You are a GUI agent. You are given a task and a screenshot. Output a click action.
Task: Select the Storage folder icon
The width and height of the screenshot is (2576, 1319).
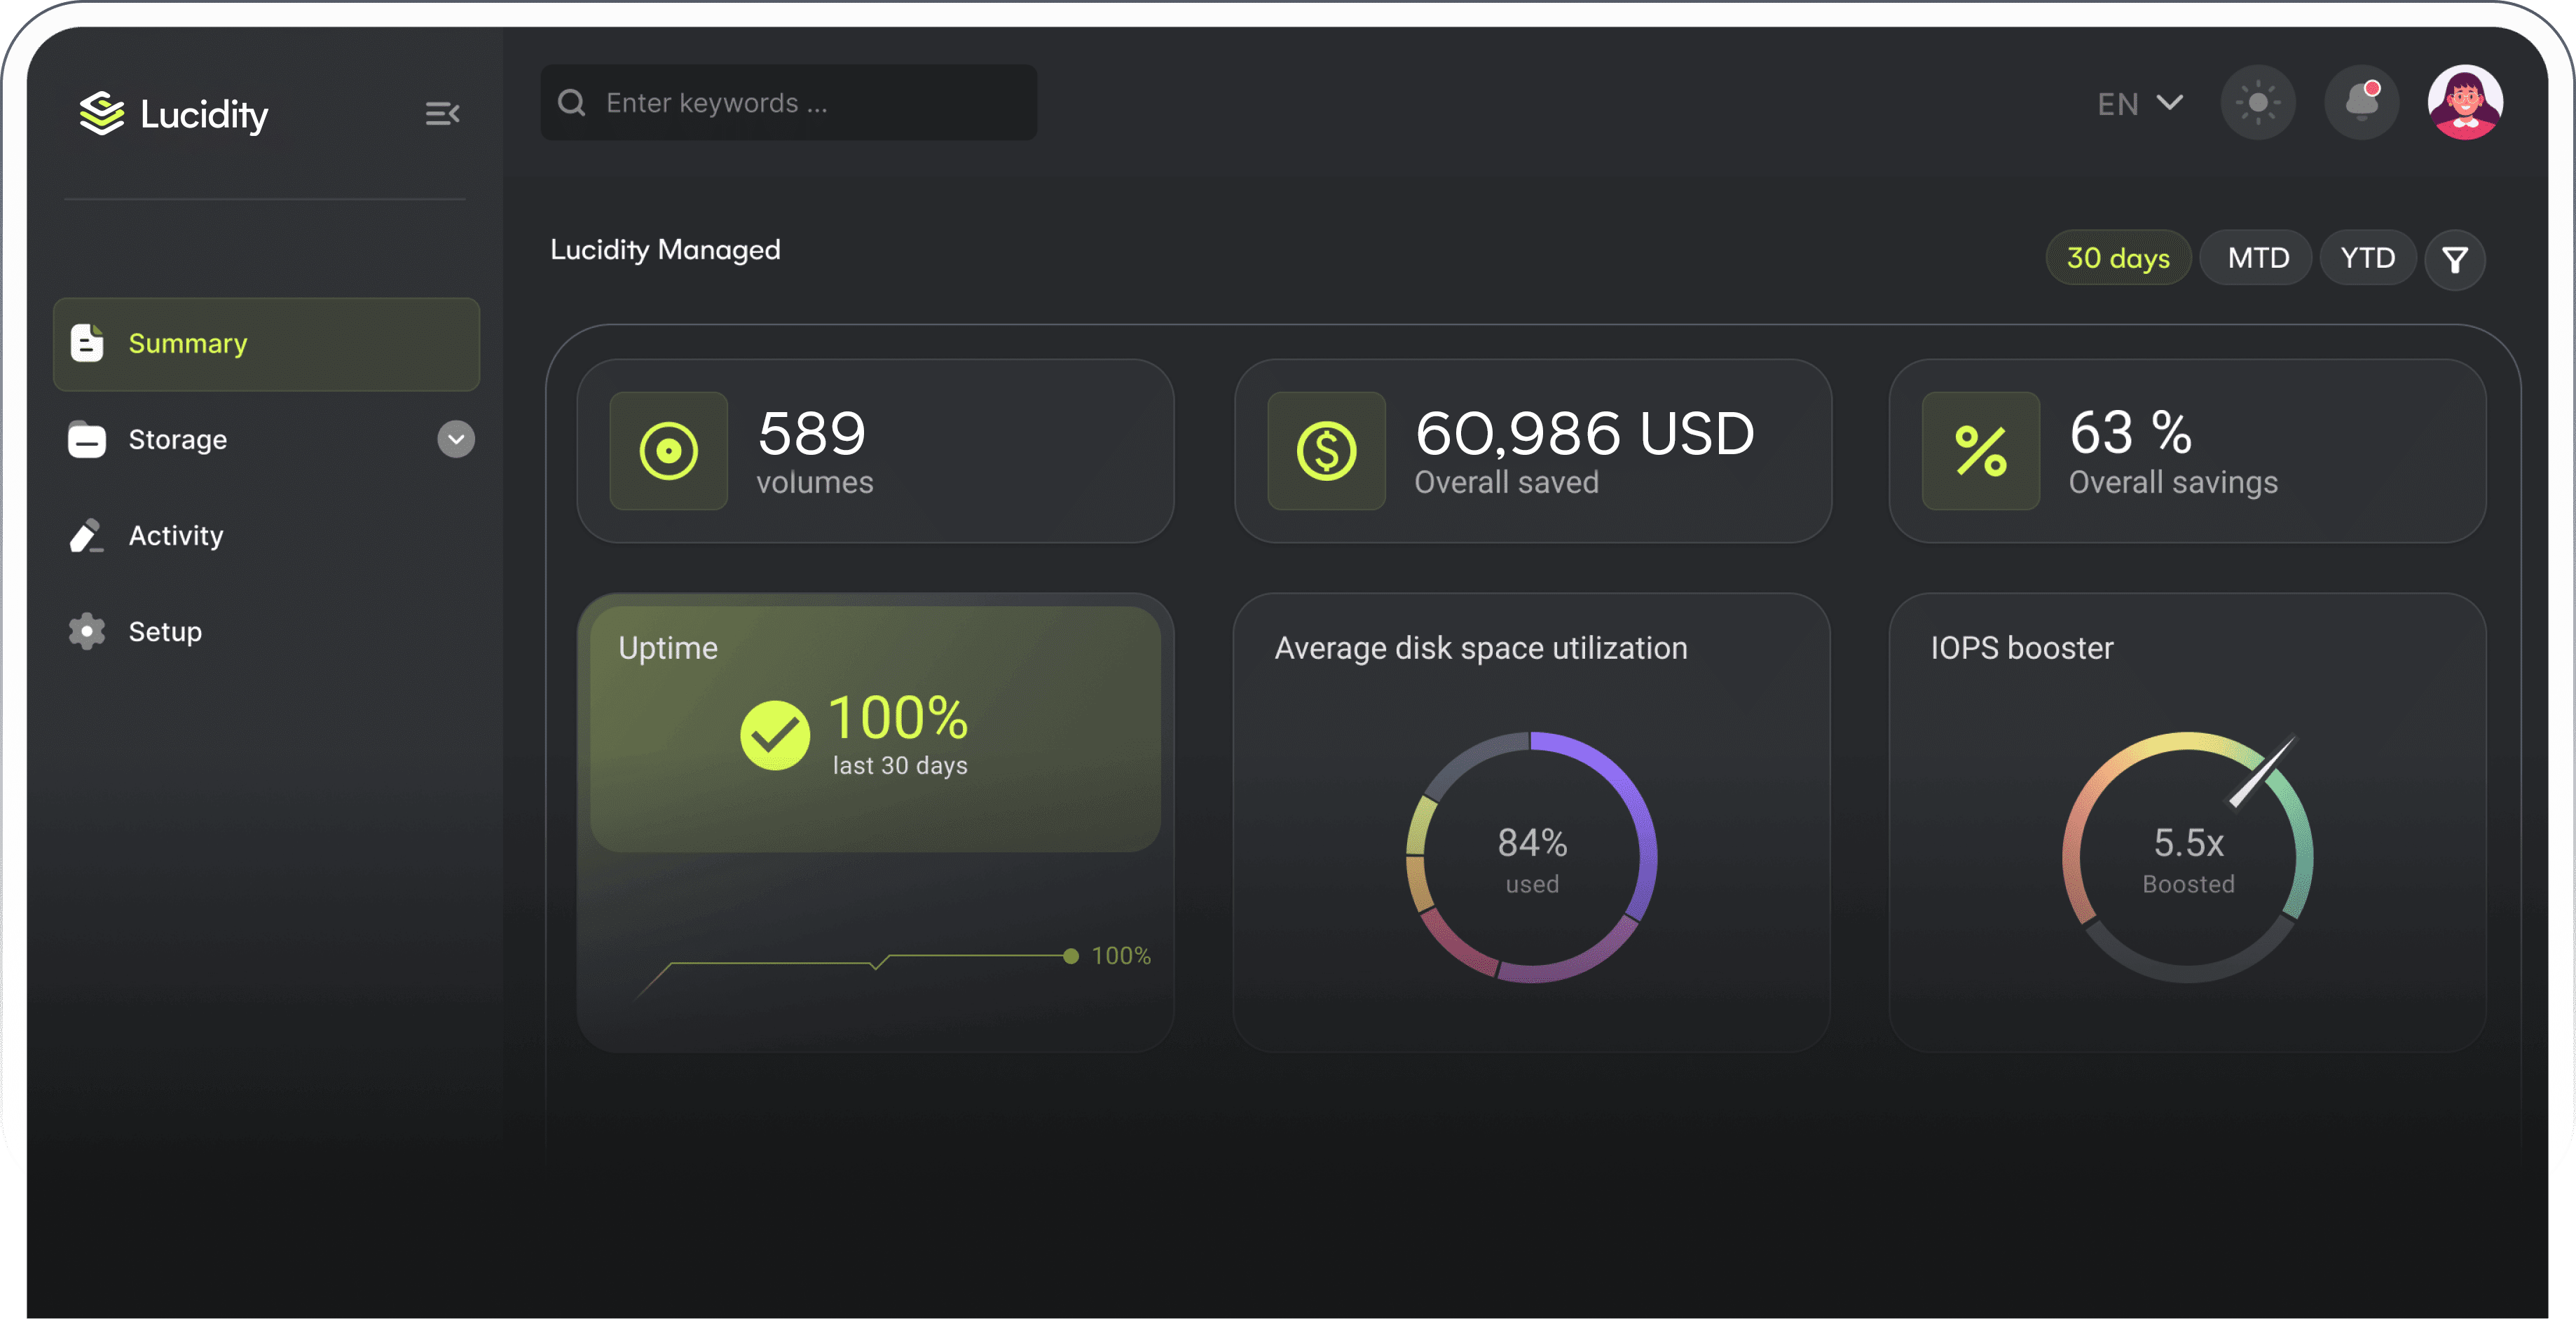coord(87,439)
